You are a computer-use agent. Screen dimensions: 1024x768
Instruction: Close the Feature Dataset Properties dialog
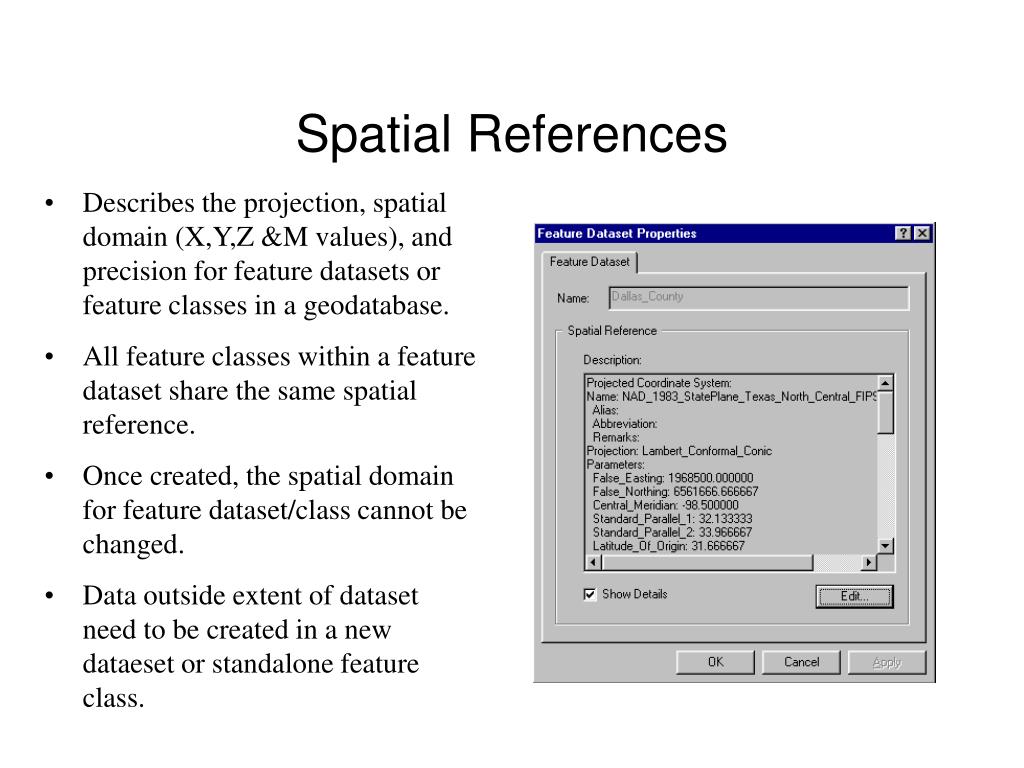coord(922,233)
